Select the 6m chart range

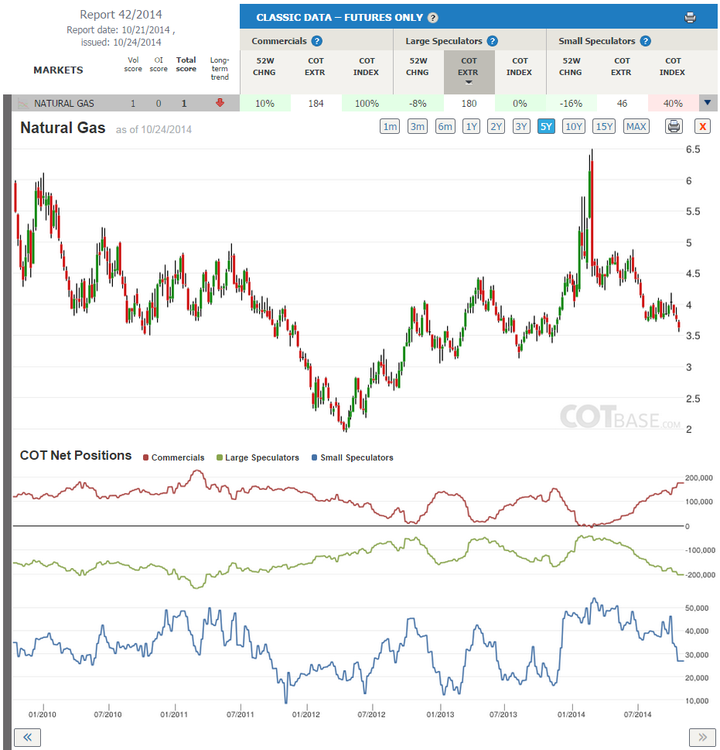tap(445, 126)
